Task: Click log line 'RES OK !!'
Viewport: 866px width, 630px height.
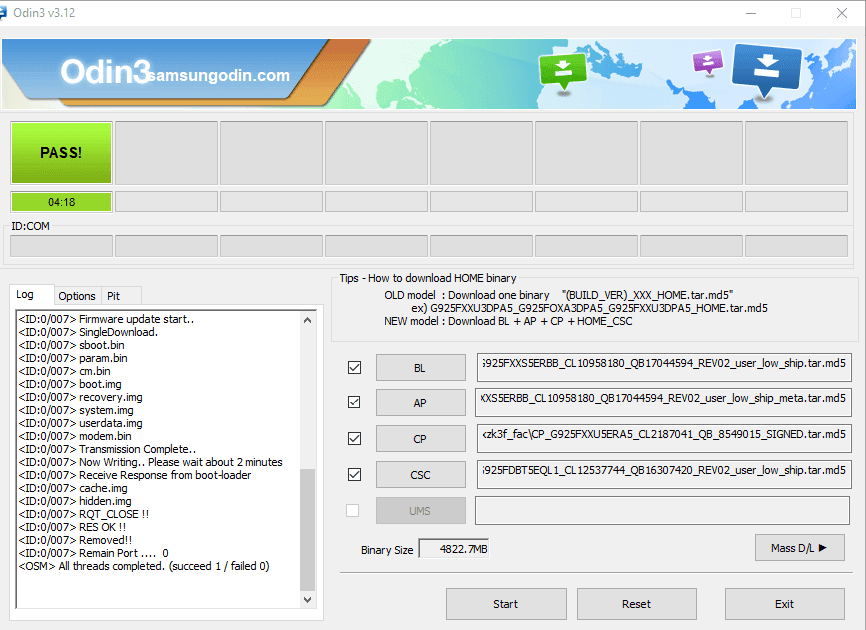Action: pyautogui.click(x=72, y=527)
